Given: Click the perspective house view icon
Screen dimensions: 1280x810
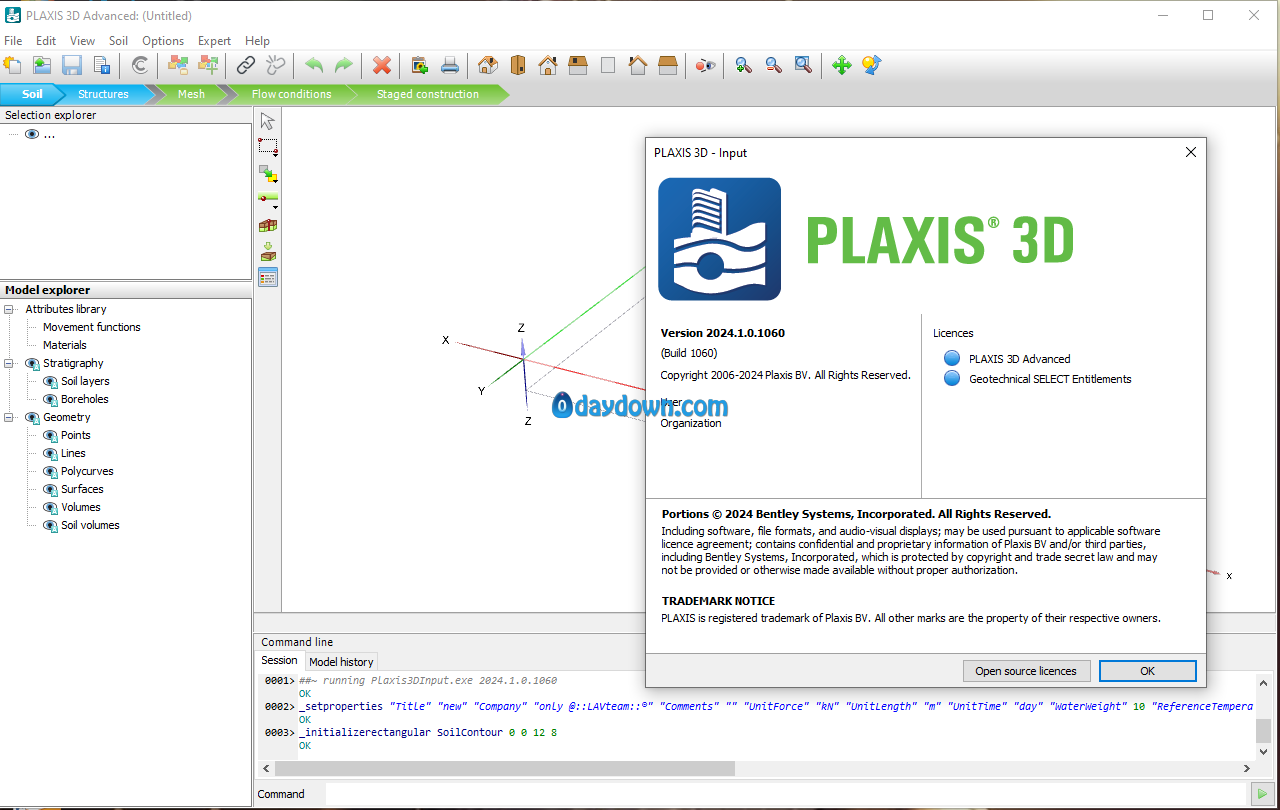Looking at the screenshot, I should pos(487,65).
